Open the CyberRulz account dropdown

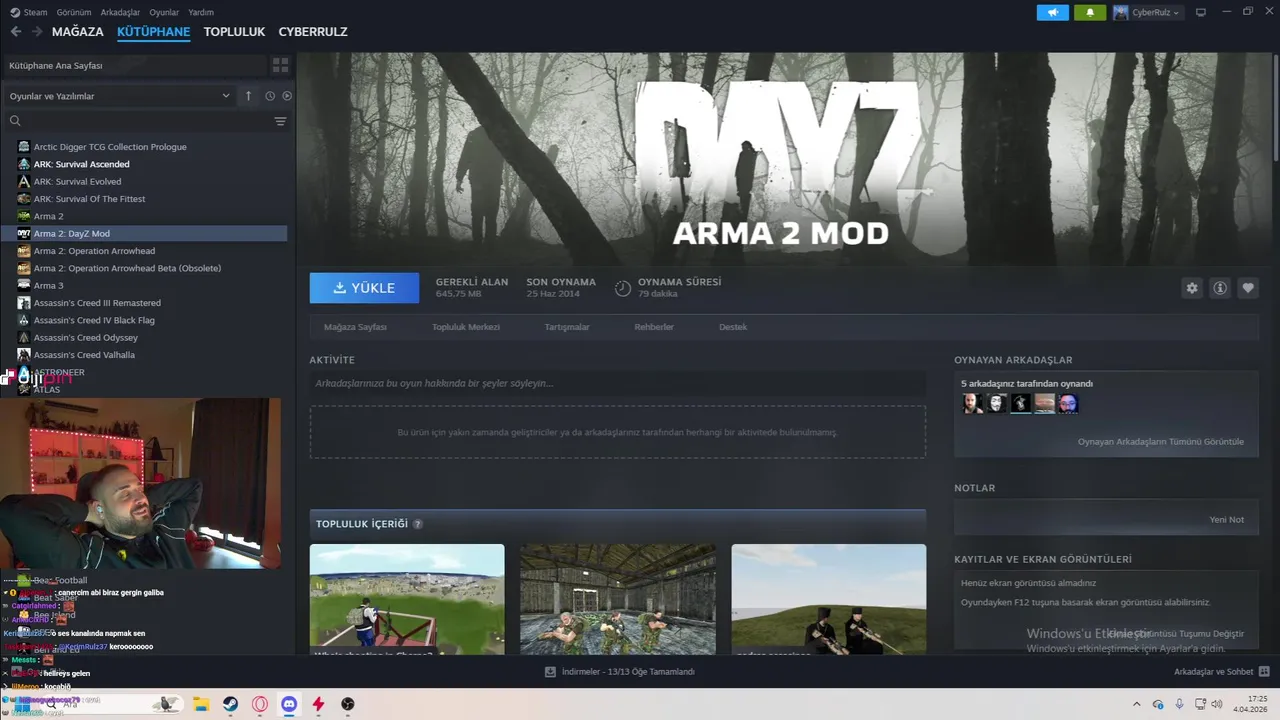tap(1146, 12)
